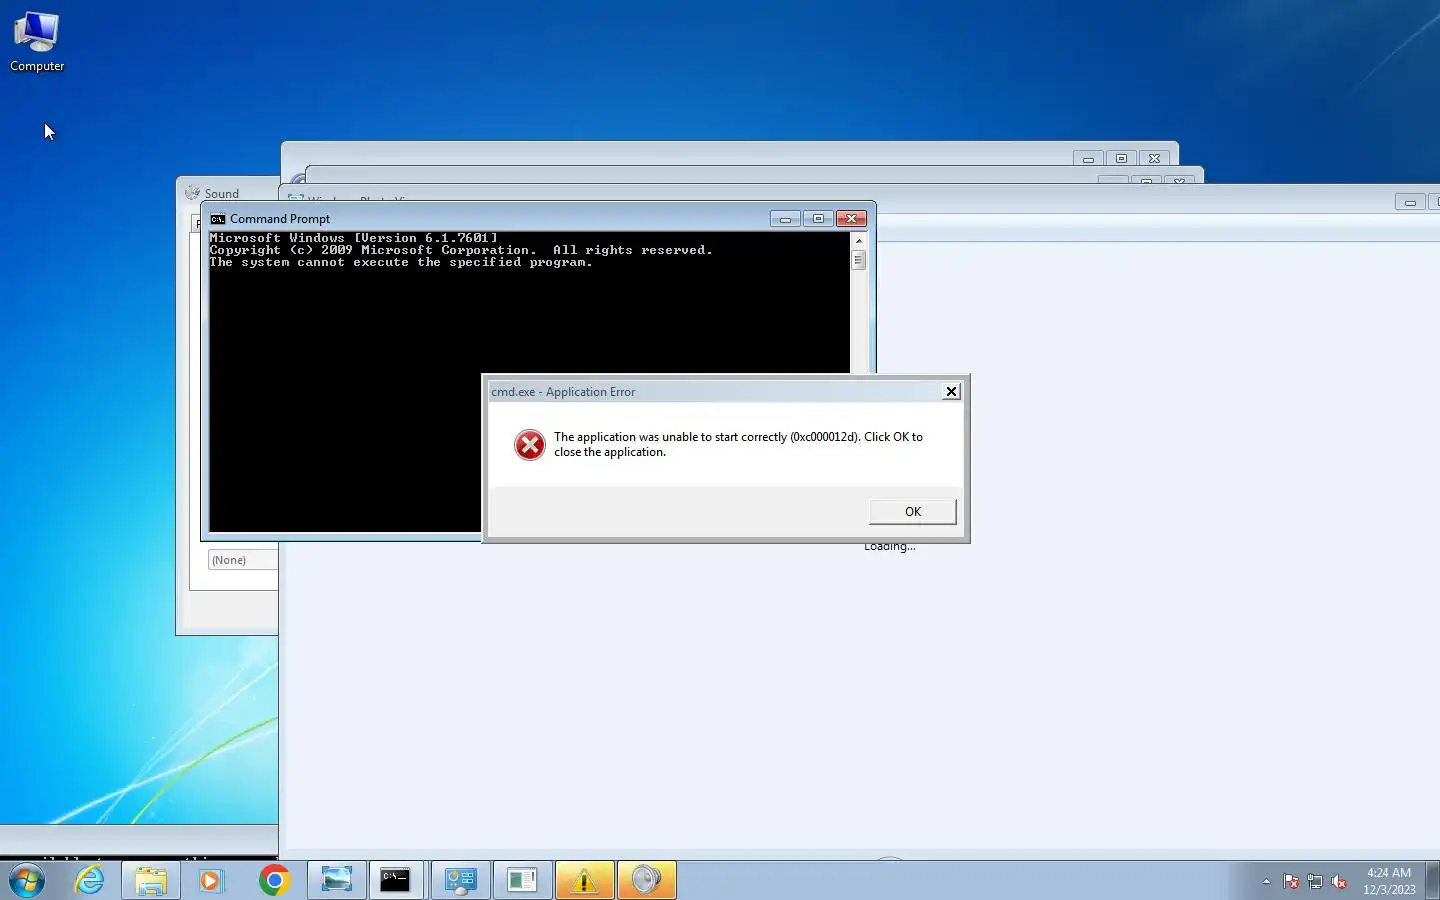Open network icon in system tray
This screenshot has height=900, width=1440.
coord(1315,881)
